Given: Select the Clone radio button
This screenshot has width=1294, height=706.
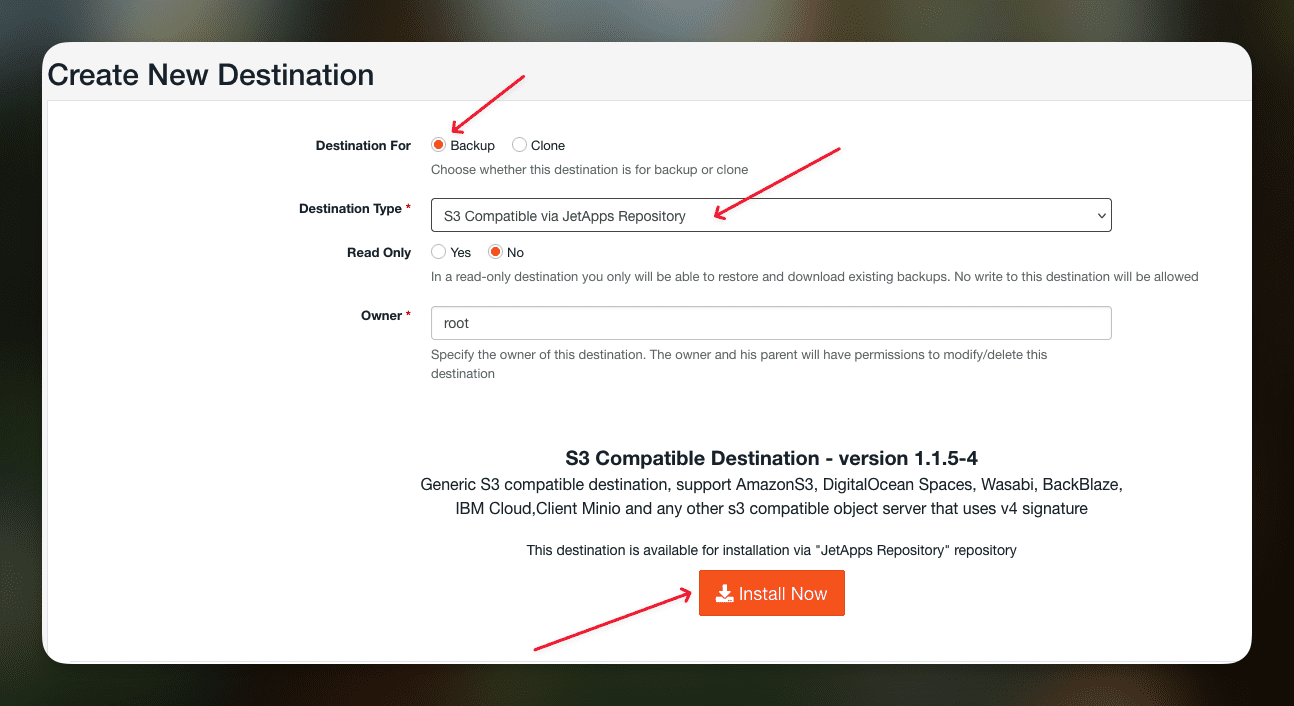Looking at the screenshot, I should point(519,144).
